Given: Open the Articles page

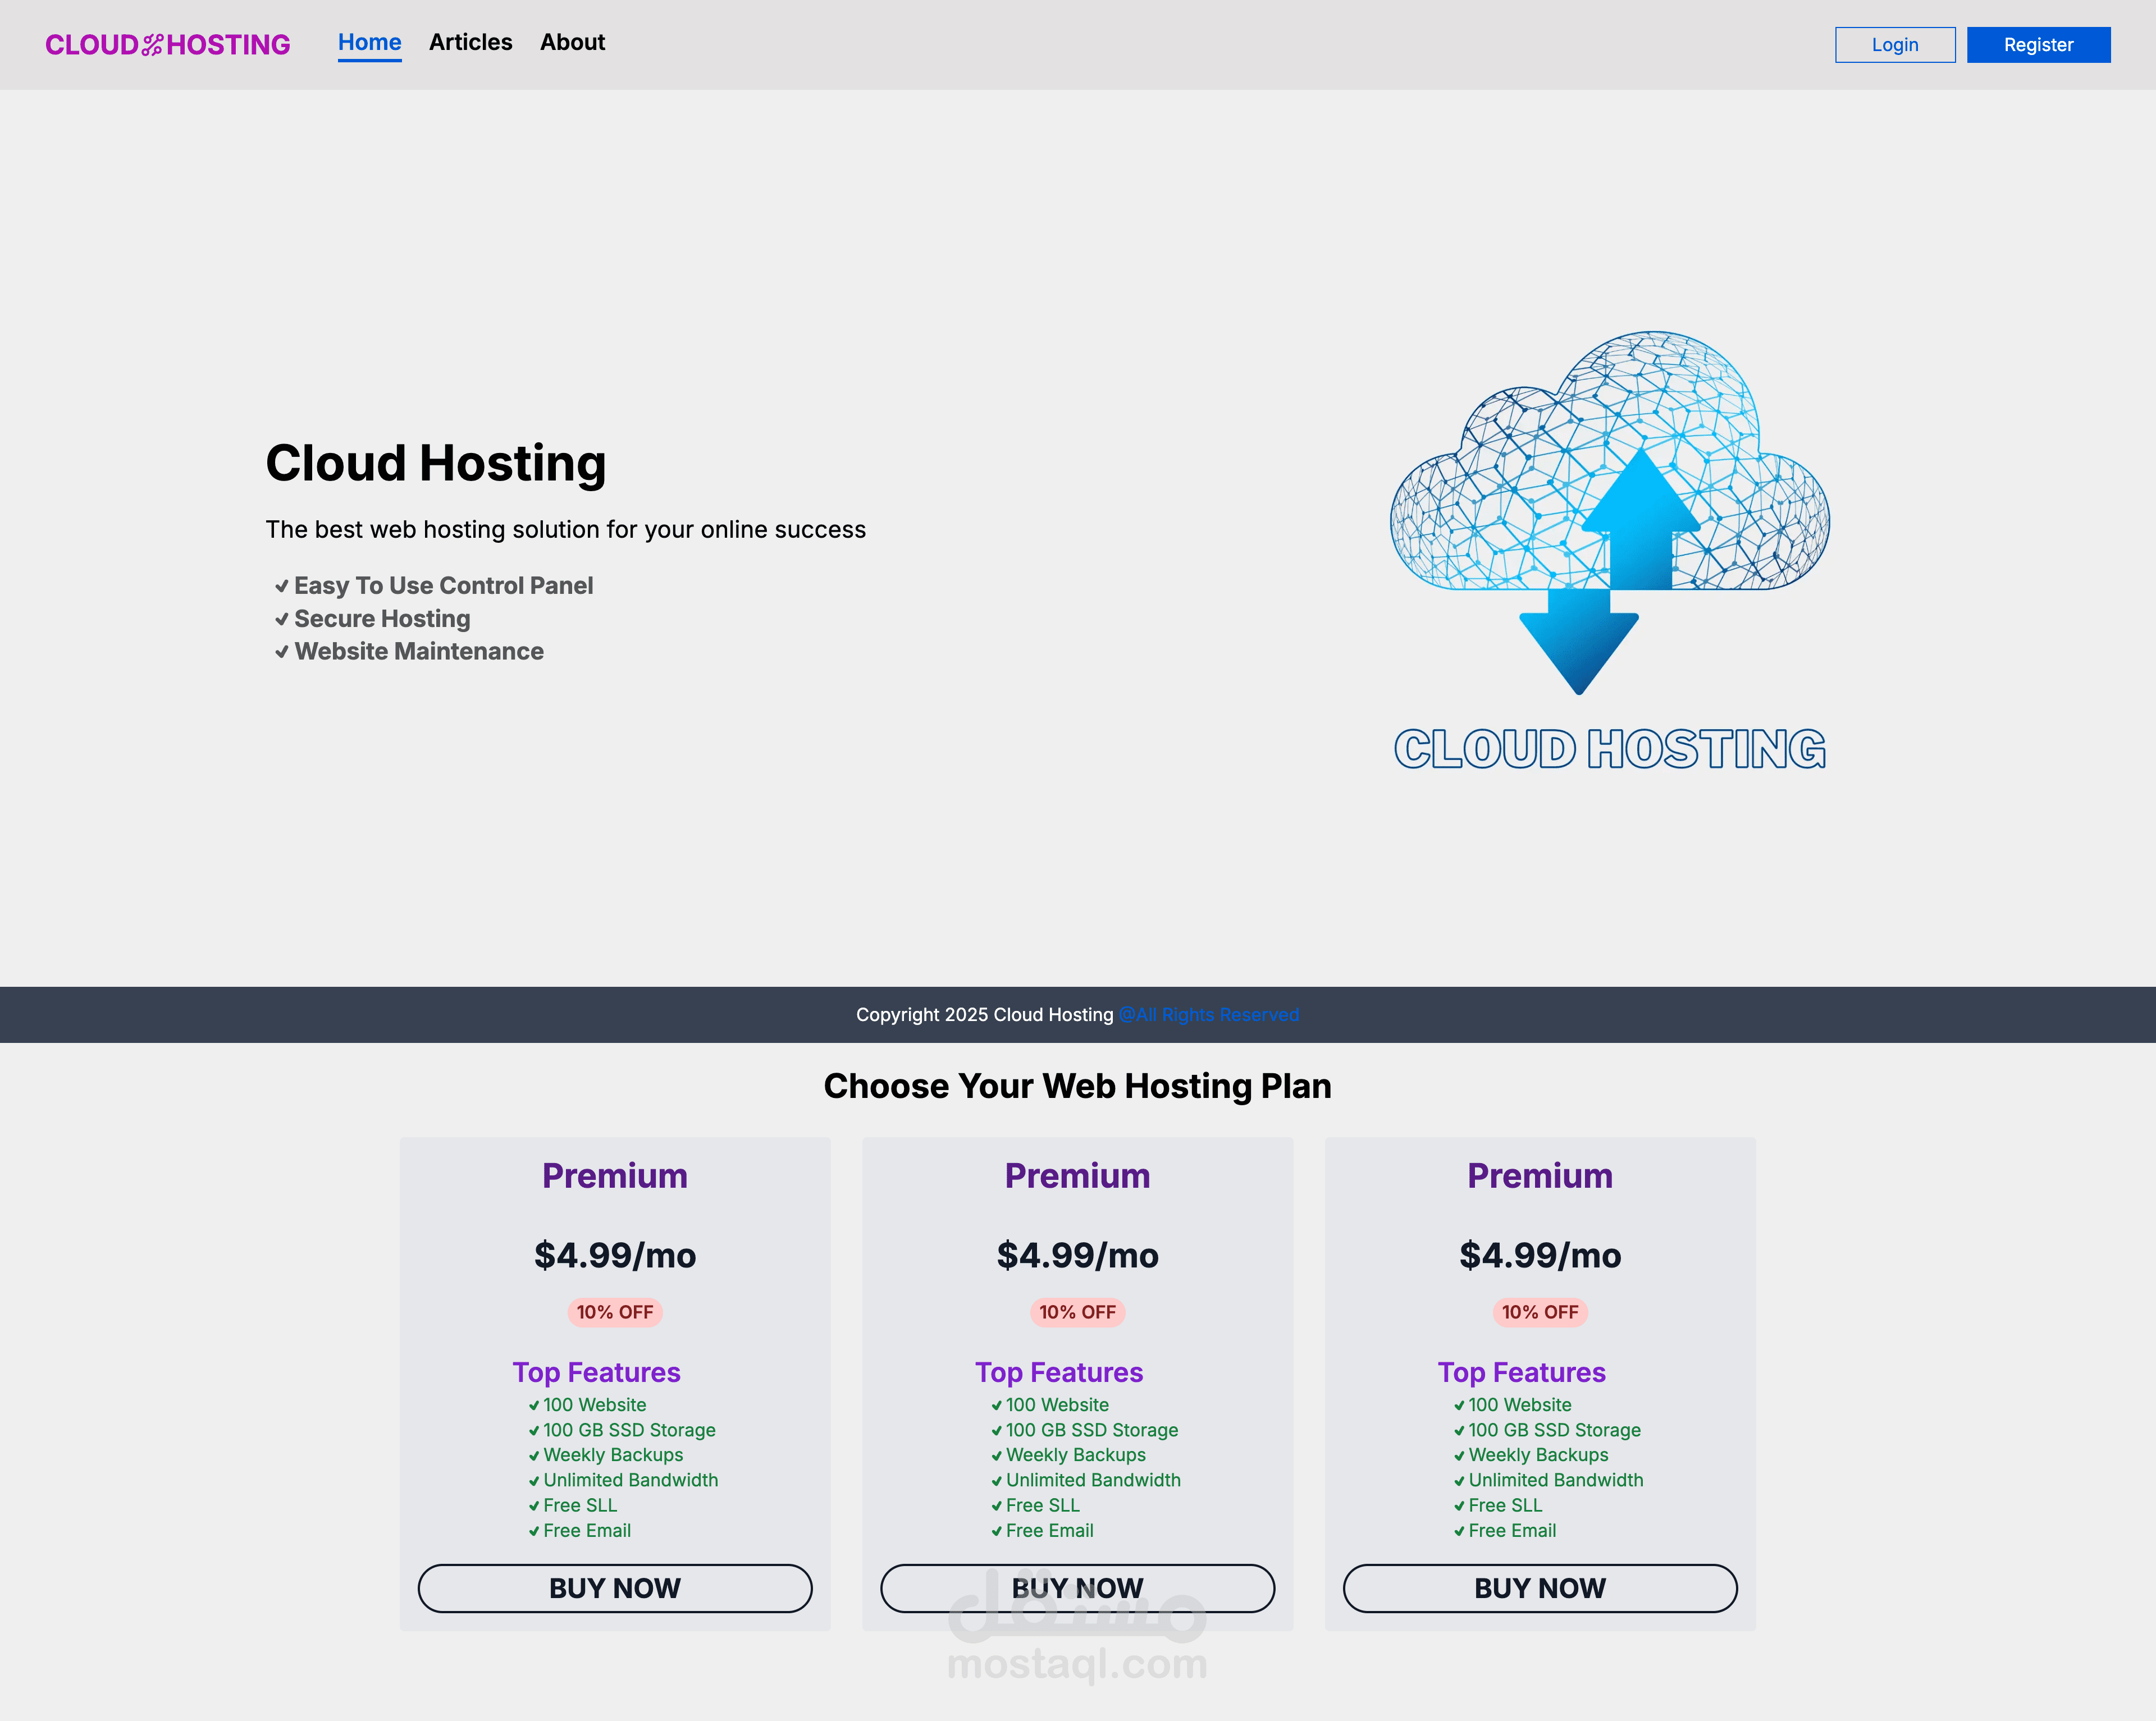Looking at the screenshot, I should pos(470,42).
